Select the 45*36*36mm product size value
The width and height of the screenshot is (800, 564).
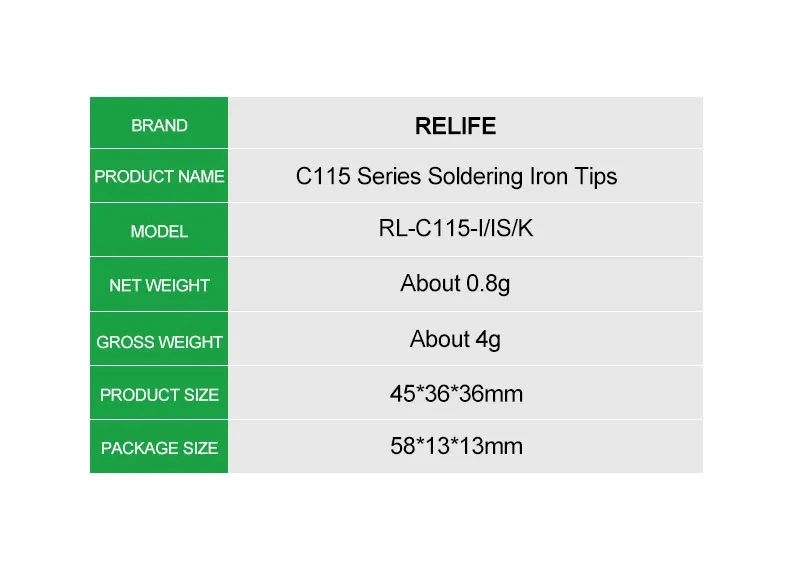pyautogui.click(x=456, y=394)
